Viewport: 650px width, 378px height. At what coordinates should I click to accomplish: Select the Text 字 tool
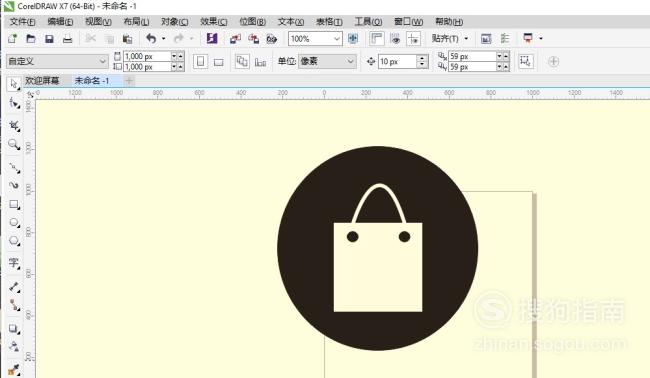[14, 263]
